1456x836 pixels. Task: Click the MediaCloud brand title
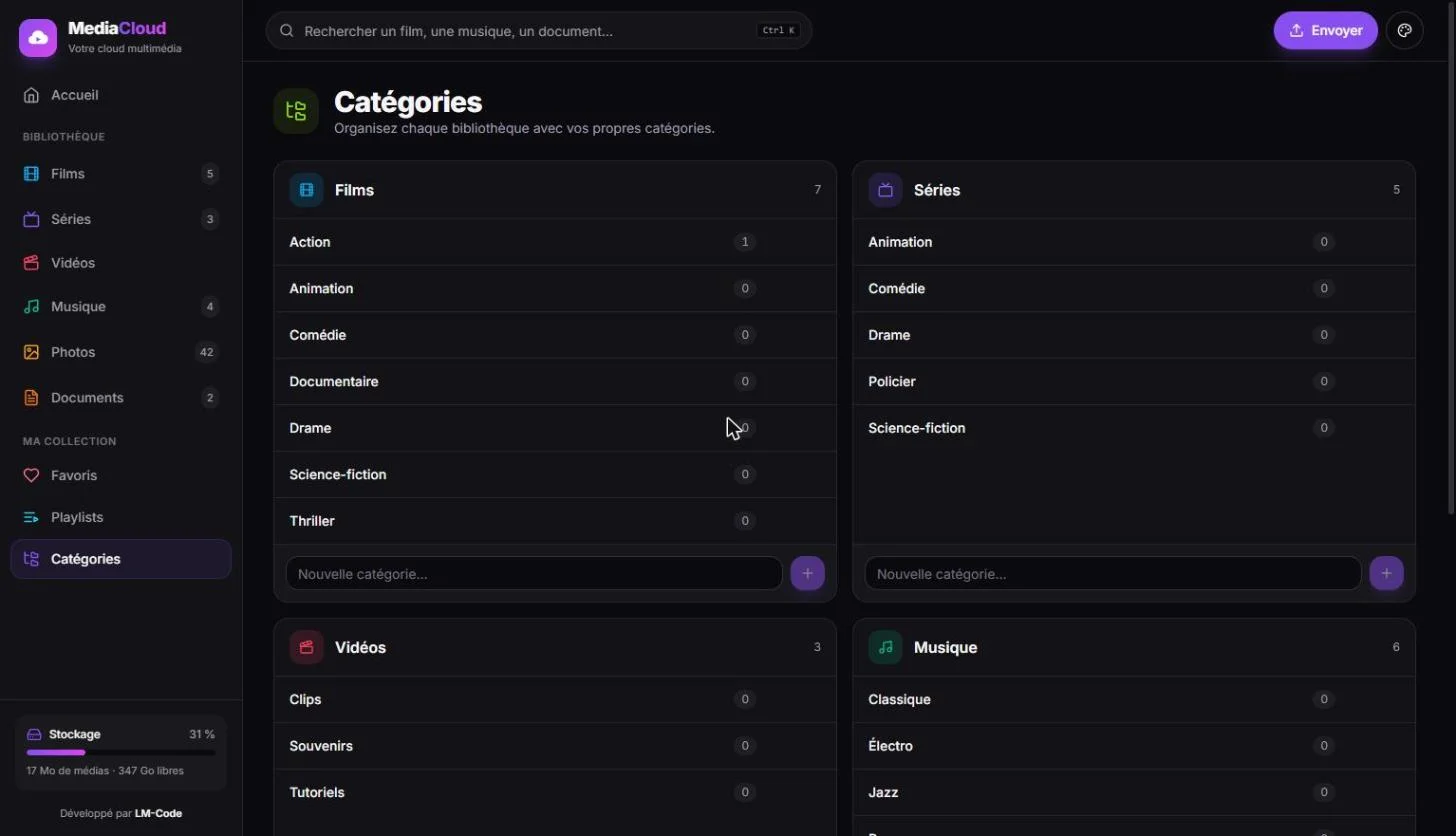pyautogui.click(x=117, y=28)
